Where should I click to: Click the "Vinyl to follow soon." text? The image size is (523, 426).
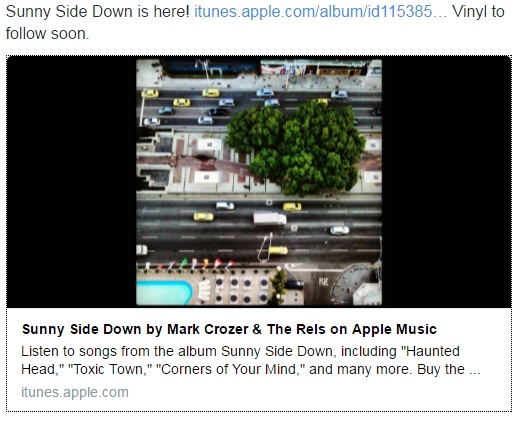255,23
